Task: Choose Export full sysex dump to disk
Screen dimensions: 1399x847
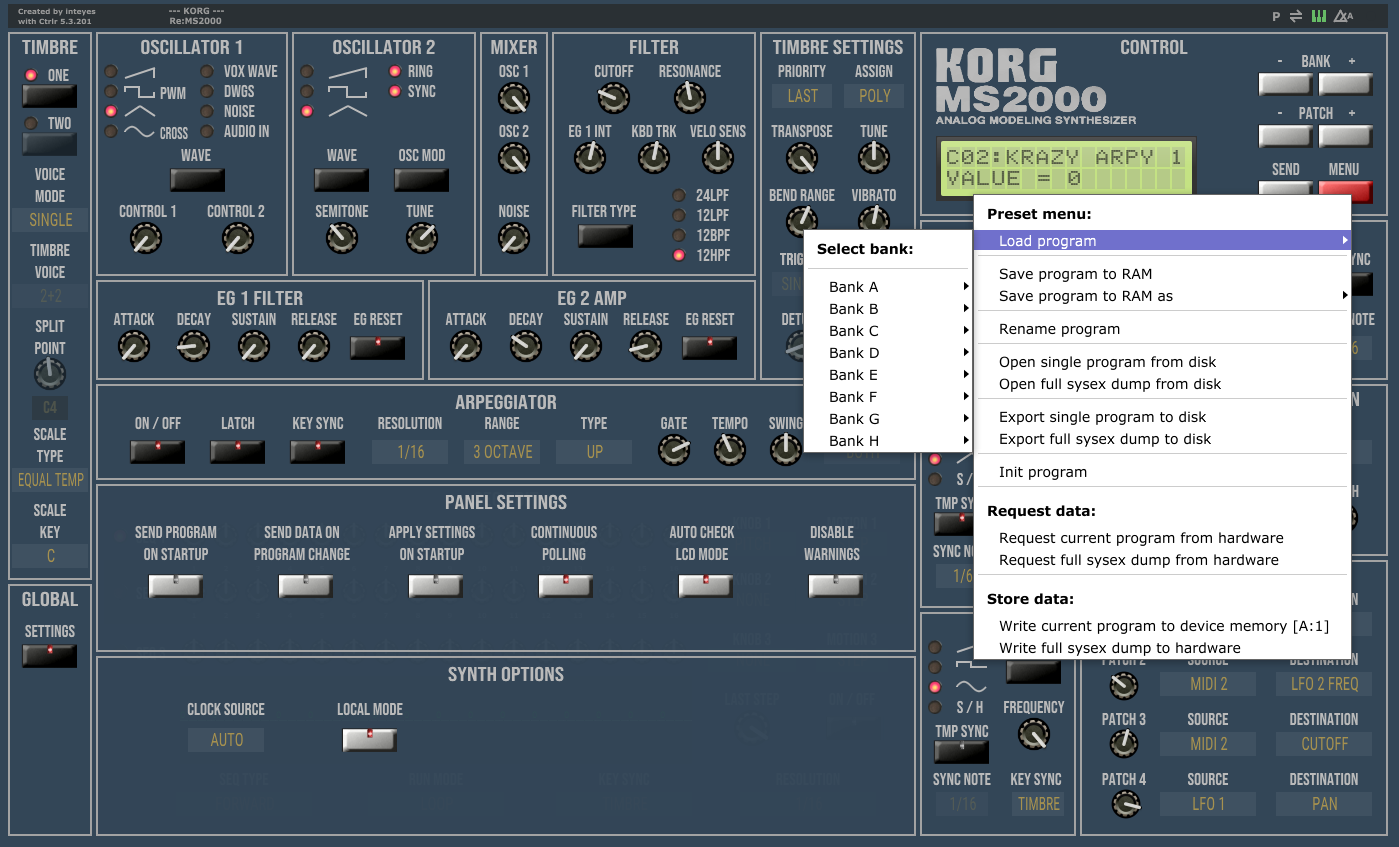Action: tap(1162, 439)
